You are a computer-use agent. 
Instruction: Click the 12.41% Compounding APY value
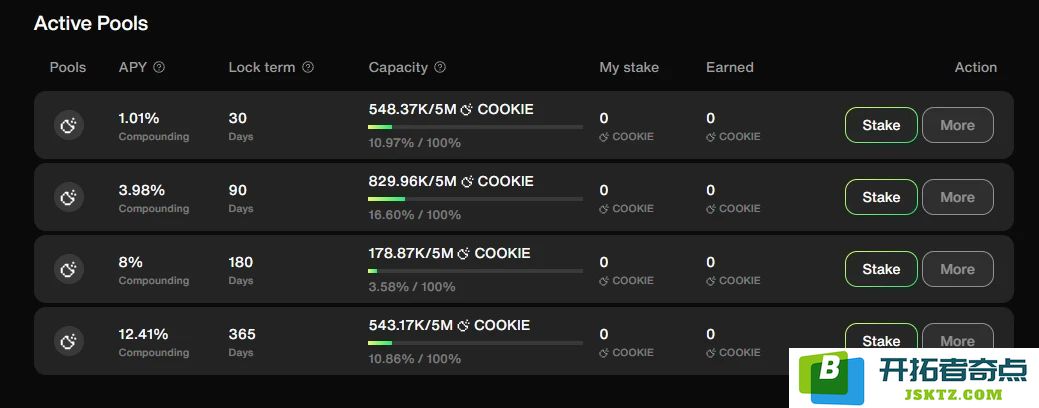[x=154, y=342]
